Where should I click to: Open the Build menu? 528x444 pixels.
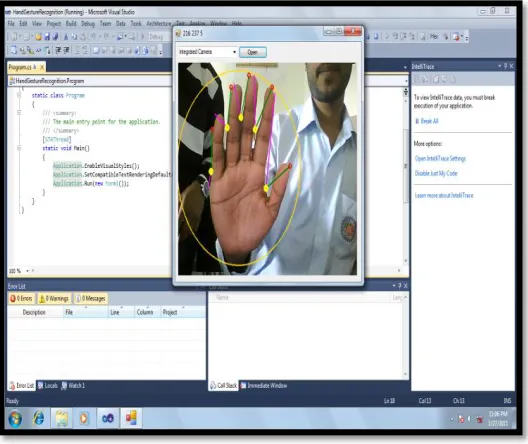pos(71,24)
